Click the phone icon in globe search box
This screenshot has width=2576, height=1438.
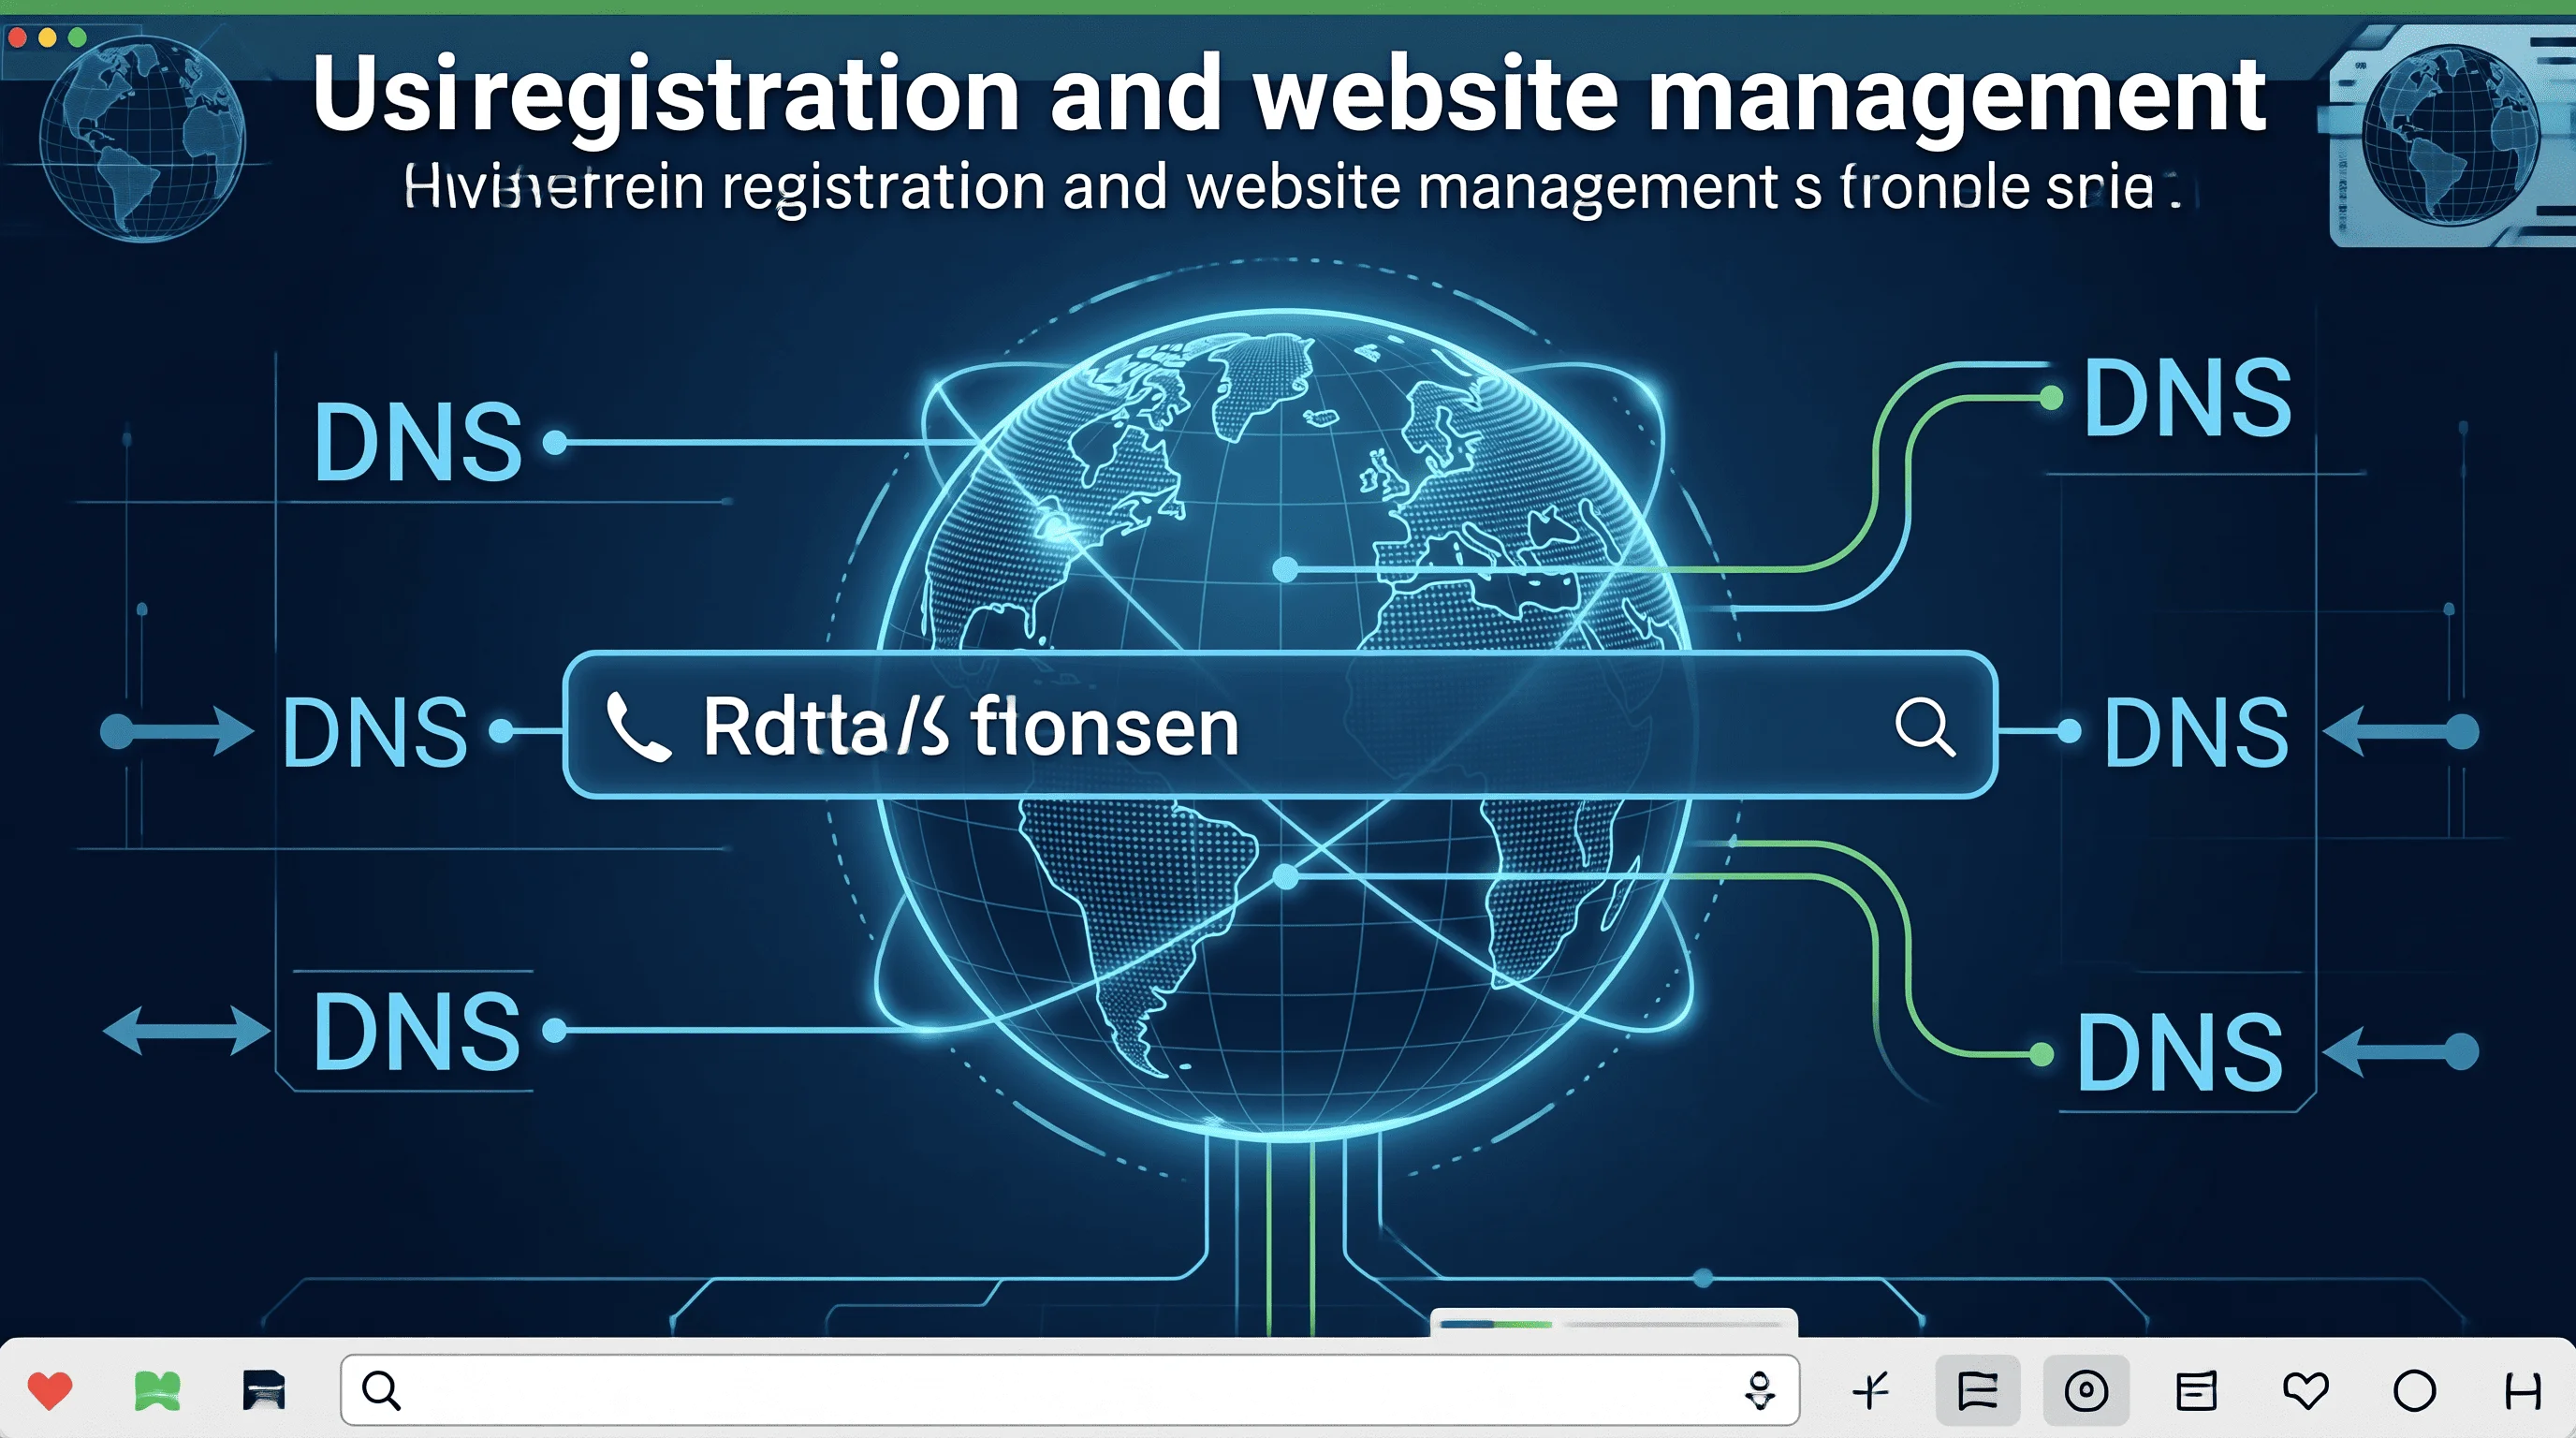[638, 727]
